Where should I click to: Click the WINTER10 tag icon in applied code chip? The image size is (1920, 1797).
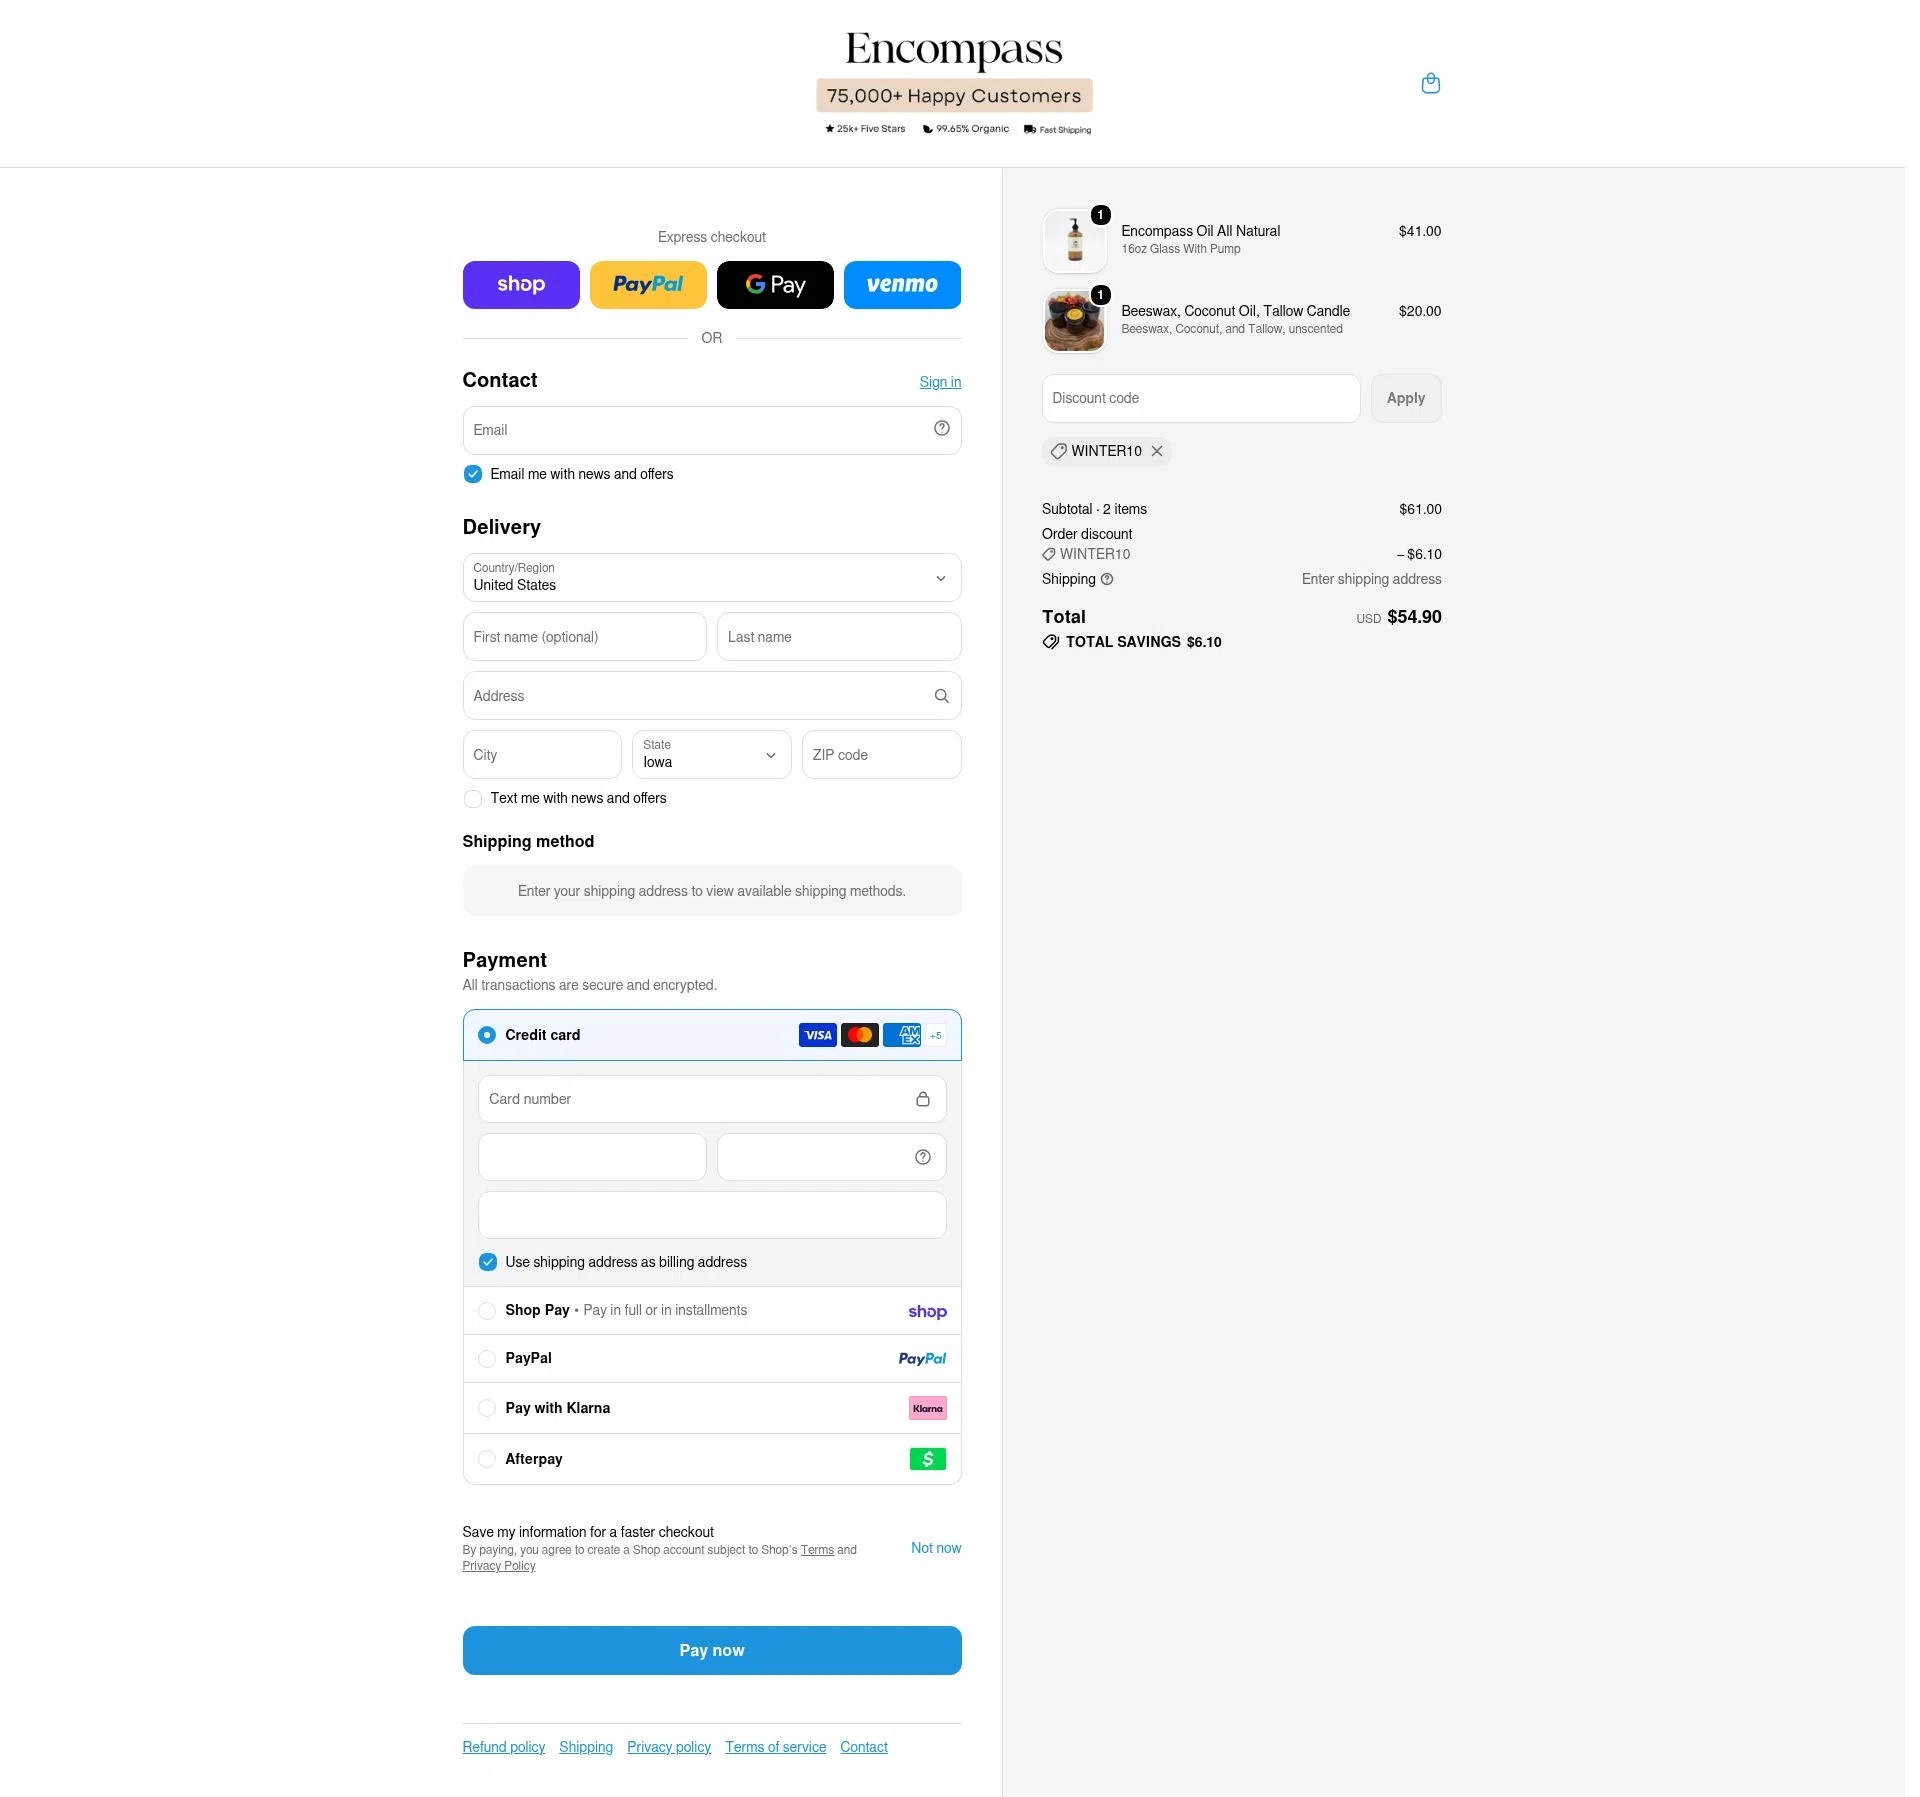1058,451
